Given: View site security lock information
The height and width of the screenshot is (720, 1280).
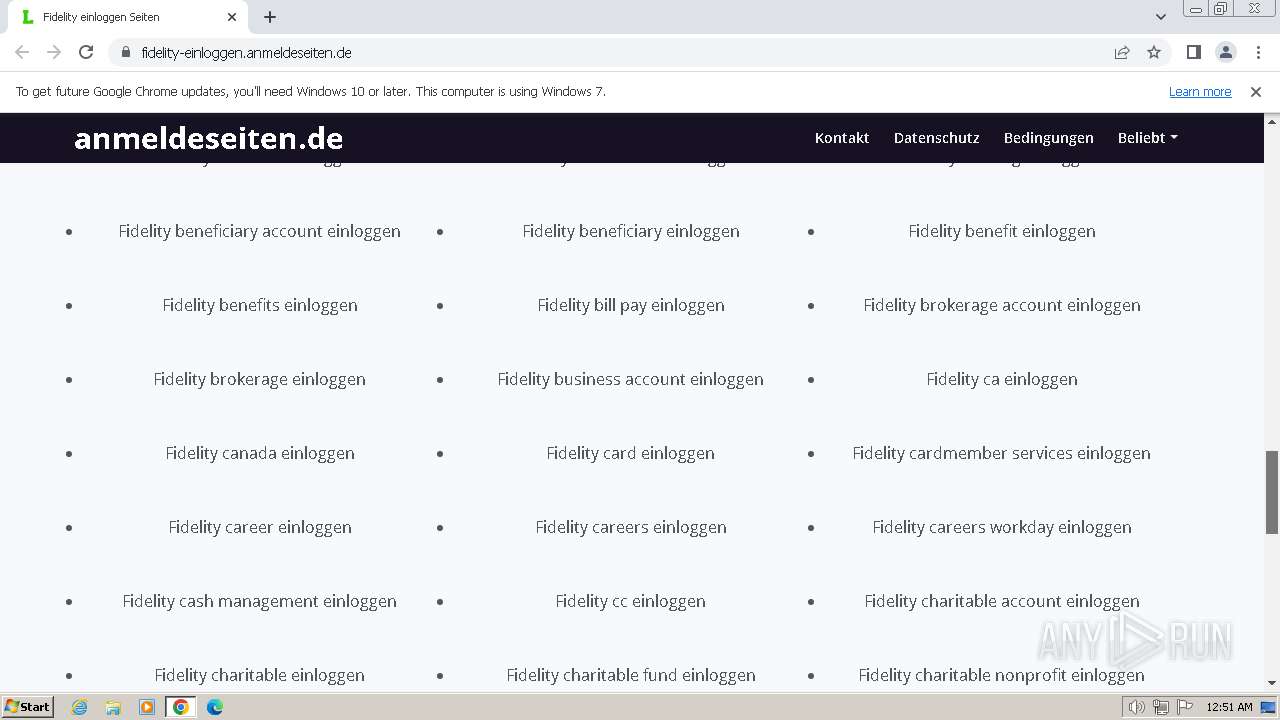Looking at the screenshot, I should (125, 52).
